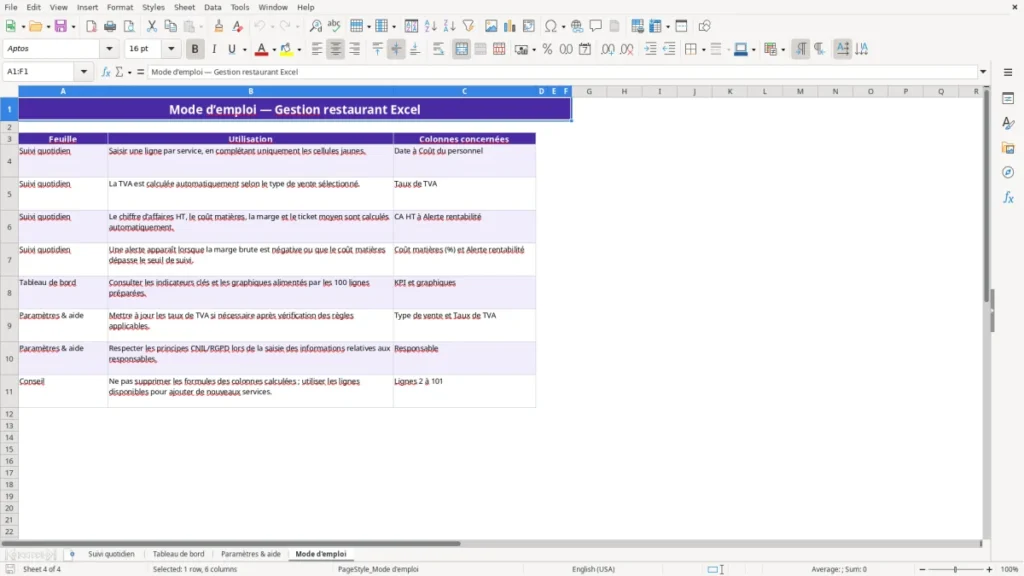Apply the red font color swatch
Image resolution: width=1024 pixels, height=576 pixels.
261,49
